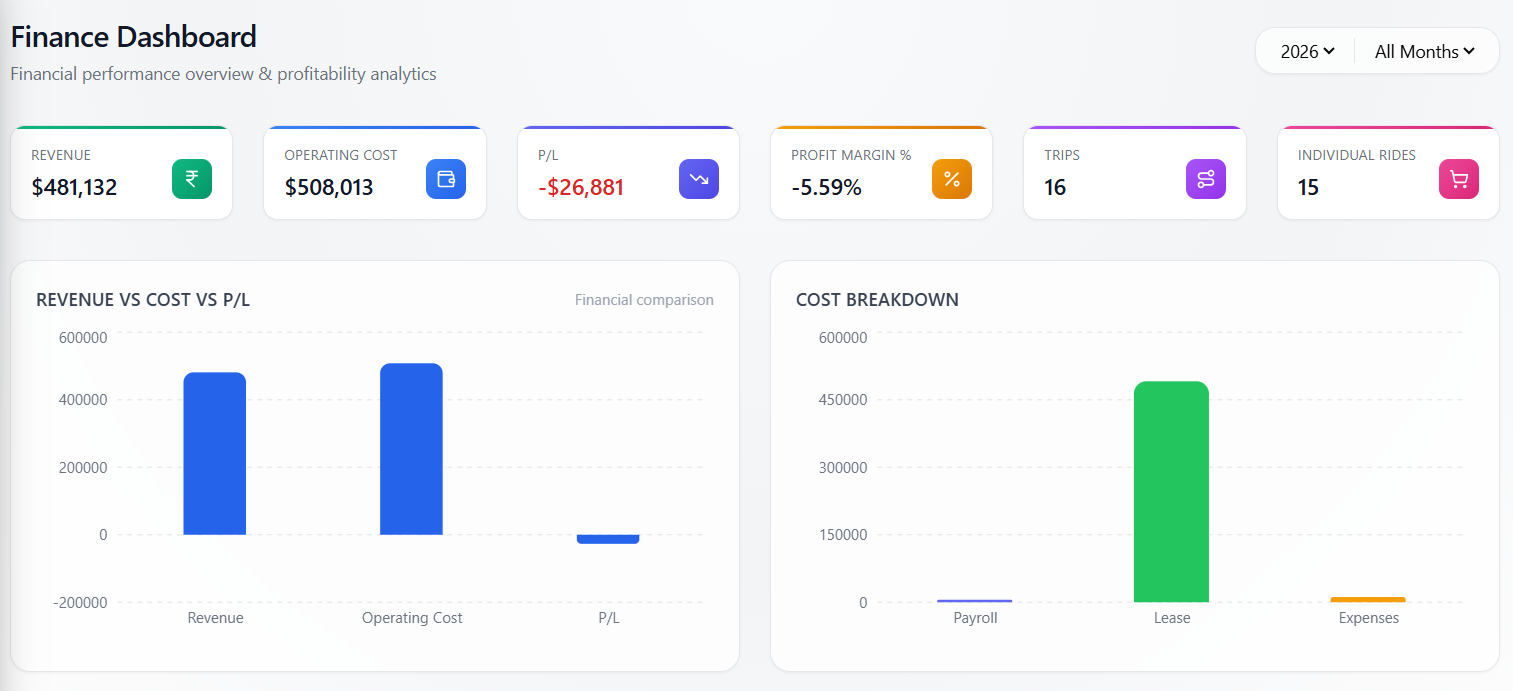Open the 2026 year dropdown
This screenshot has height=691, width=1513.
tap(1306, 51)
